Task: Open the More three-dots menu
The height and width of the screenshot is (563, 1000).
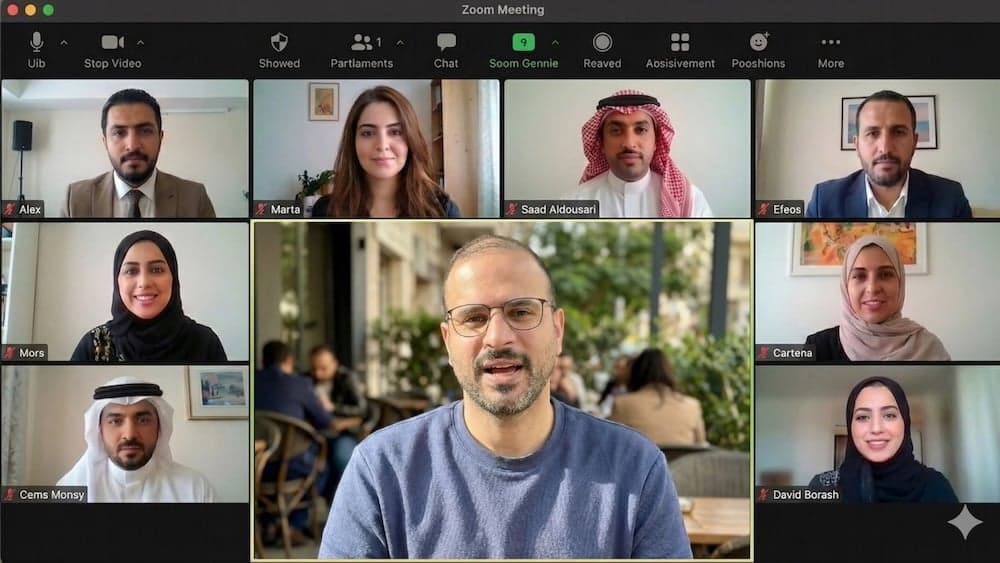Action: (x=831, y=42)
